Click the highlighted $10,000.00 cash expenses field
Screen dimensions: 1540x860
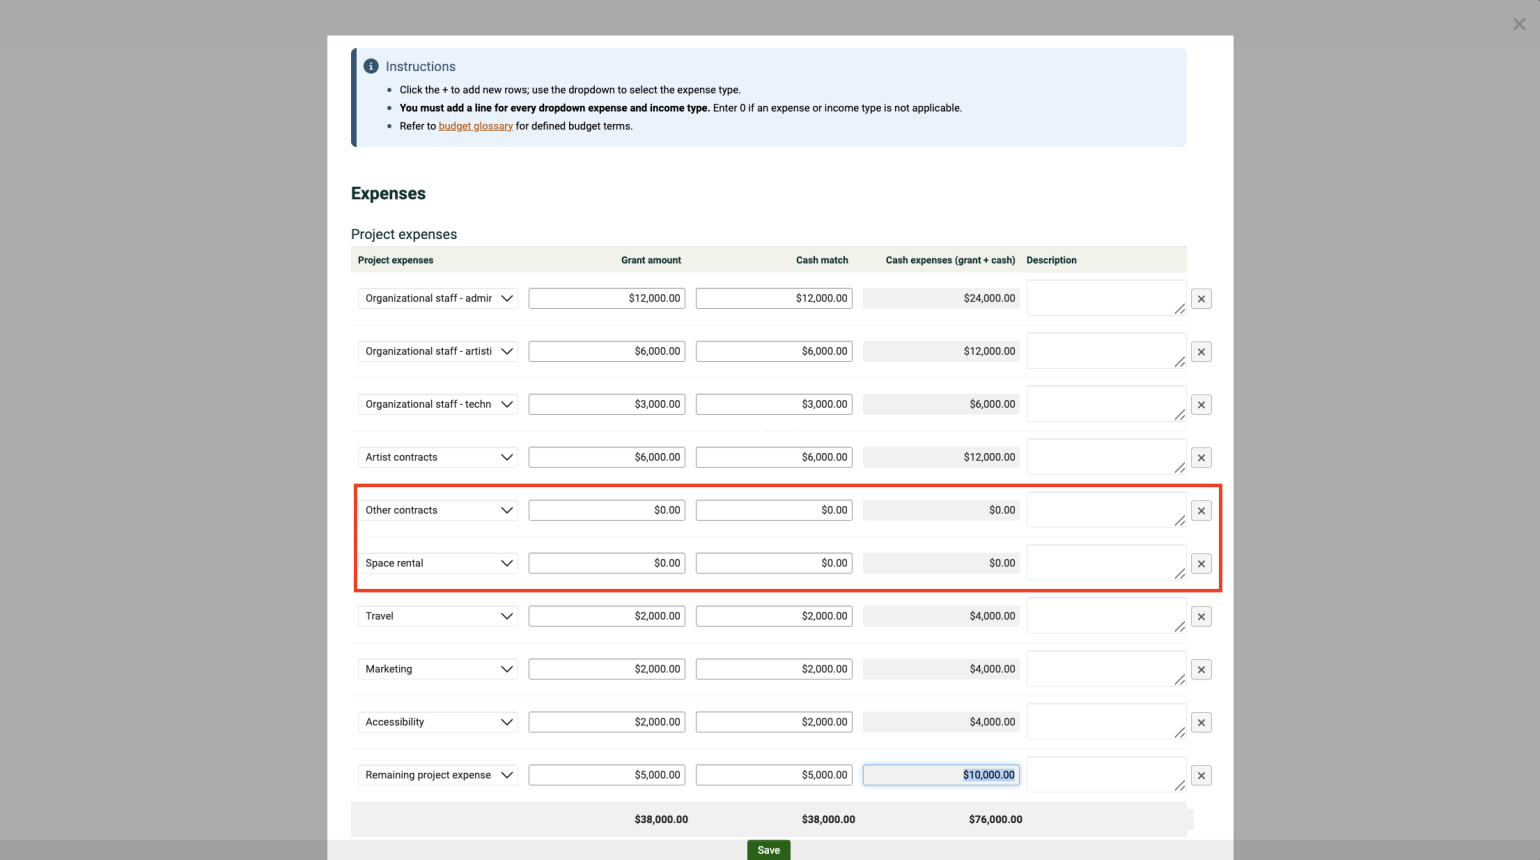(940, 775)
